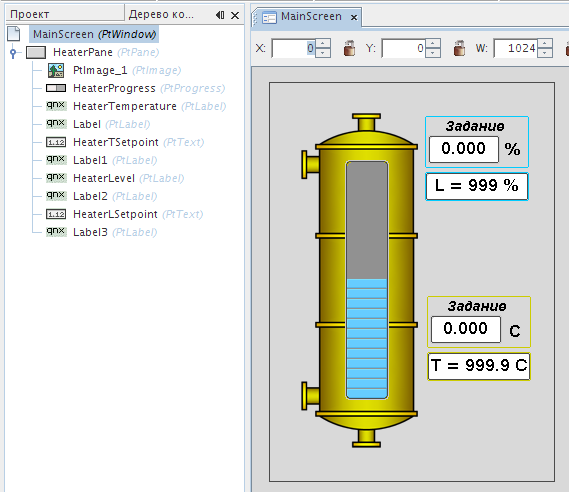The width and height of the screenshot is (569, 492).
Task: Click temperature setpoint field next to C
Action: pyautogui.click(x=466, y=329)
